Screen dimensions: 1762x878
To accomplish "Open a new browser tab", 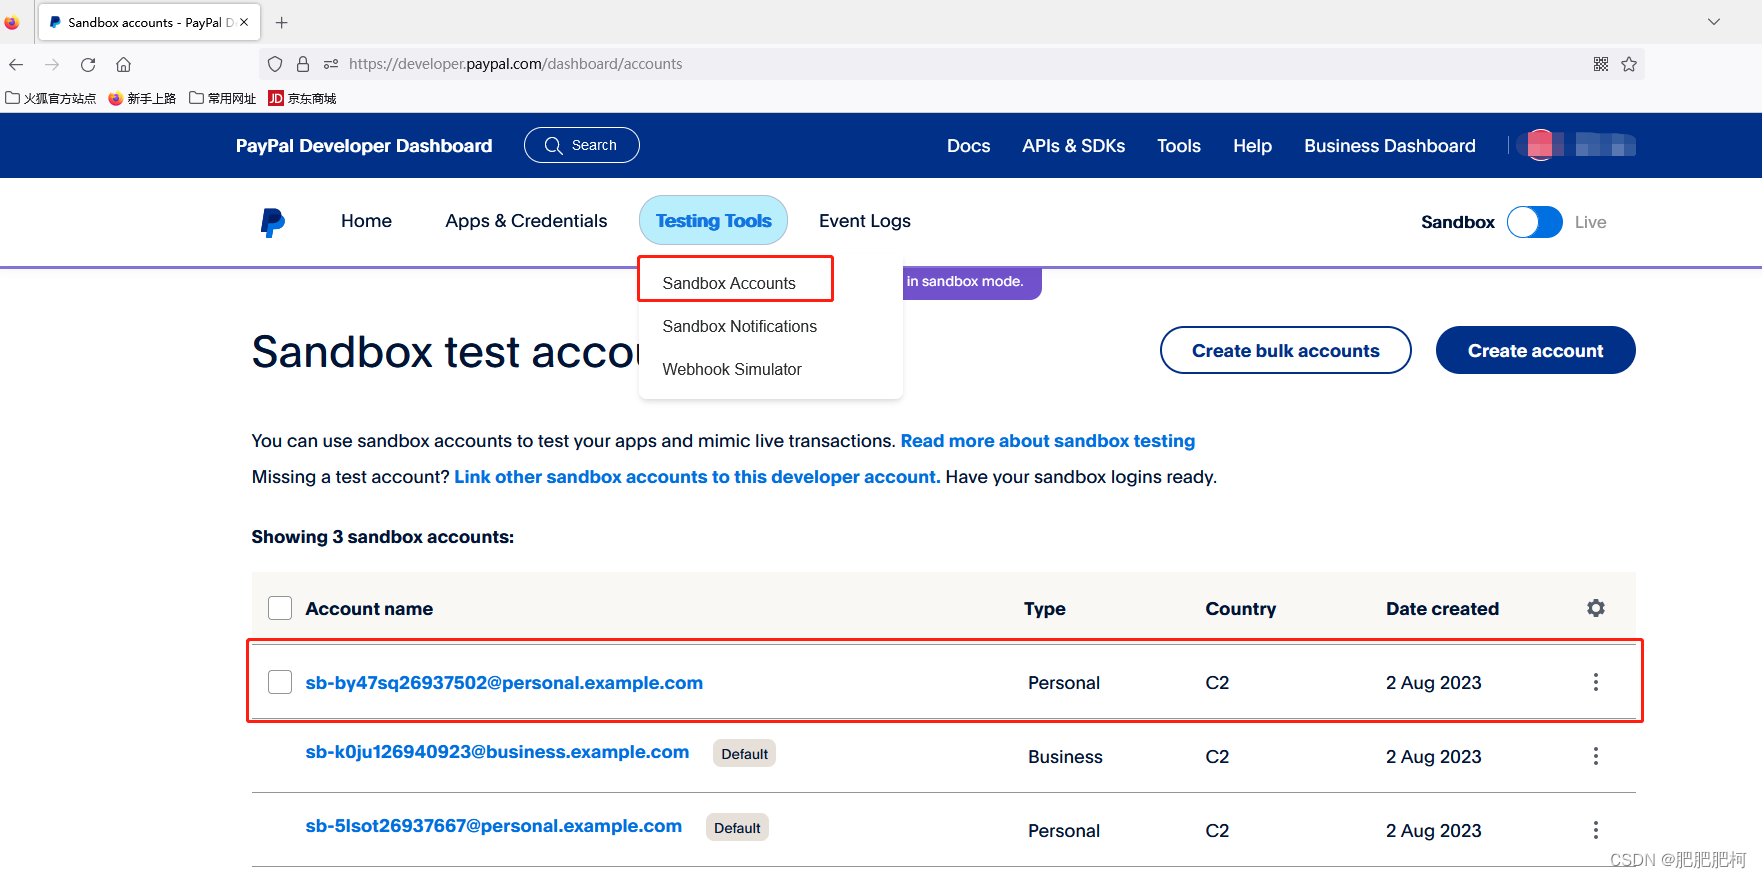I will (x=282, y=22).
